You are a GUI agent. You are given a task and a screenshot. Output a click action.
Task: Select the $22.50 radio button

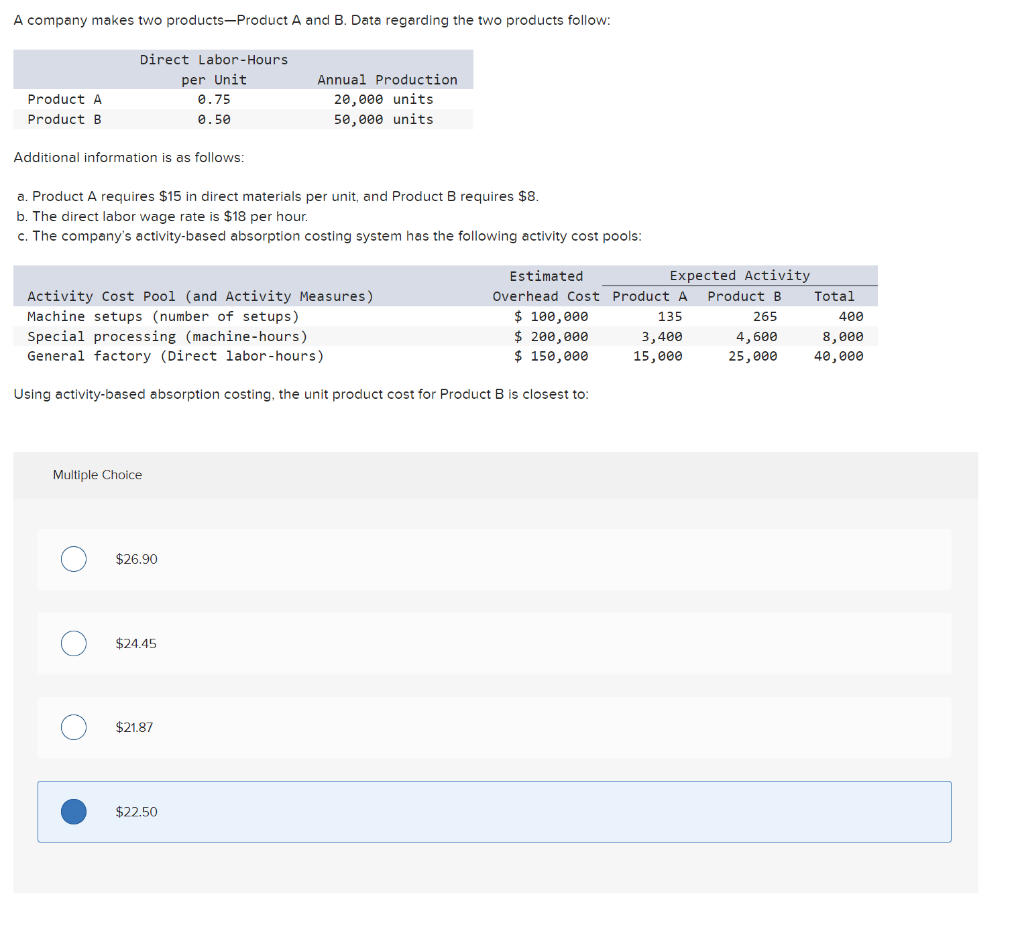tap(73, 811)
